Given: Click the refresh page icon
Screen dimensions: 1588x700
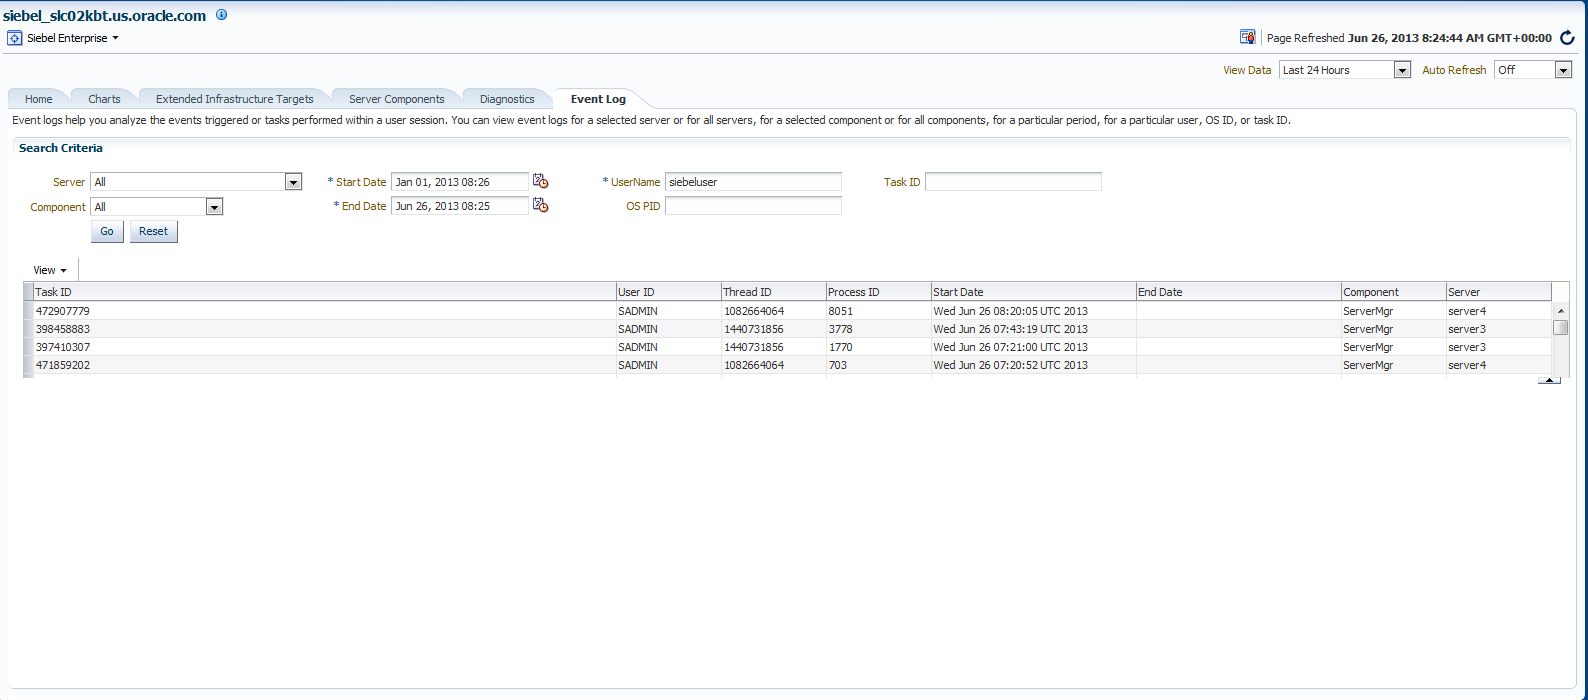Looking at the screenshot, I should pos(1567,38).
